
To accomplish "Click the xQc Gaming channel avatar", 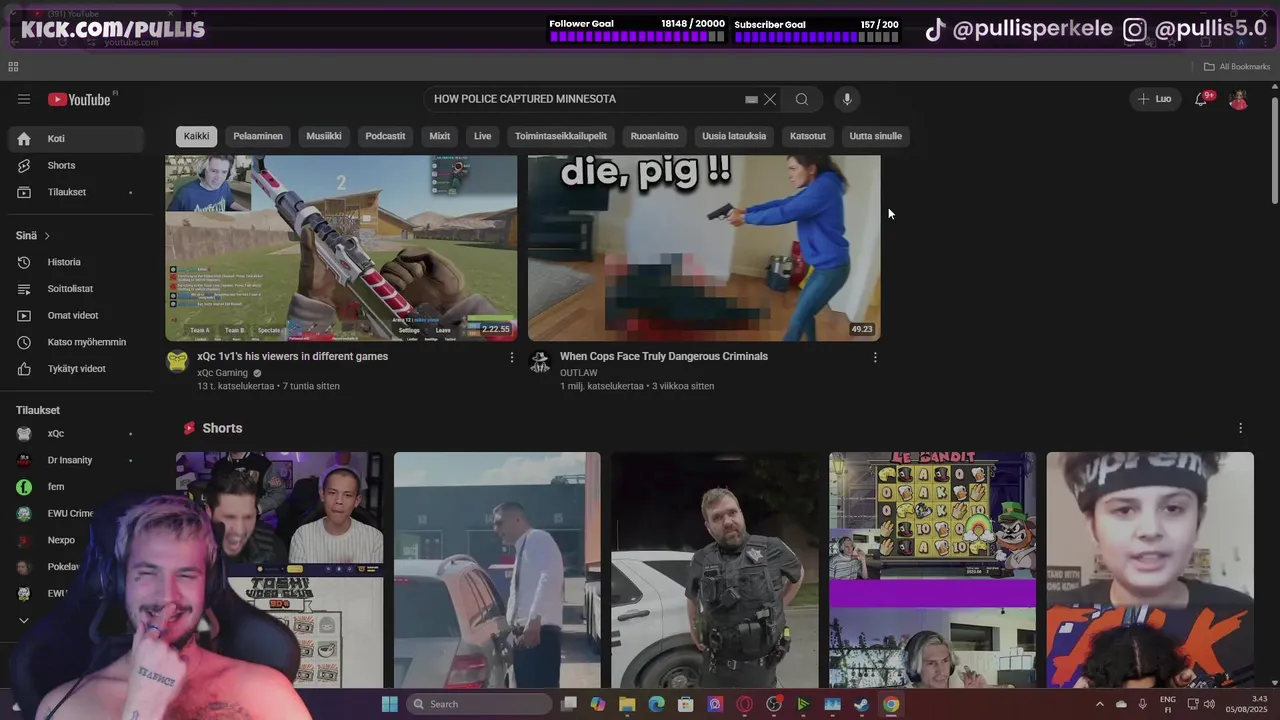I will (177, 361).
